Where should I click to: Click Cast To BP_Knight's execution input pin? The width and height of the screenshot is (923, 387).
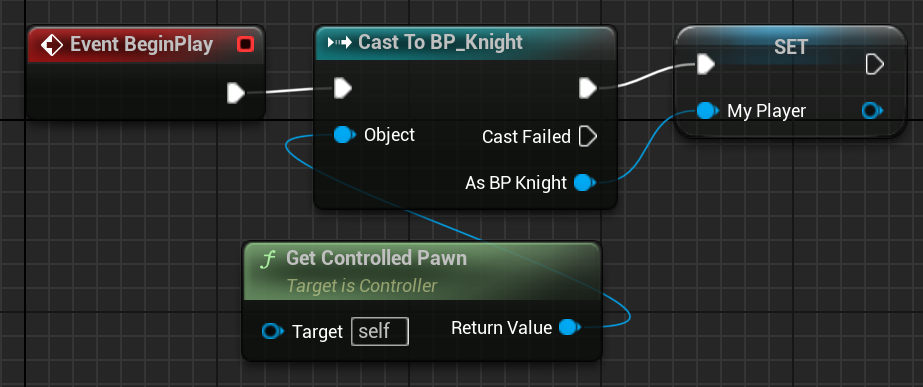343,89
